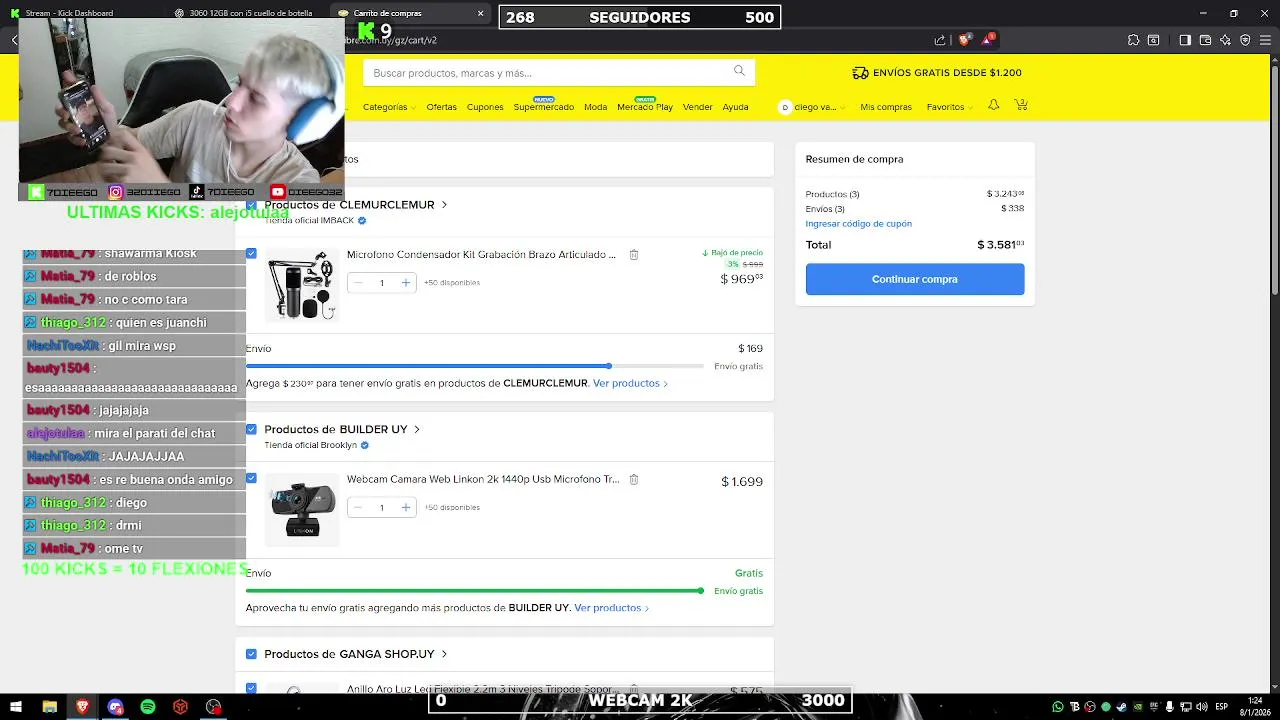Open the diego account dropdown
Image resolution: width=1280 pixels, height=720 pixels.
813,107
